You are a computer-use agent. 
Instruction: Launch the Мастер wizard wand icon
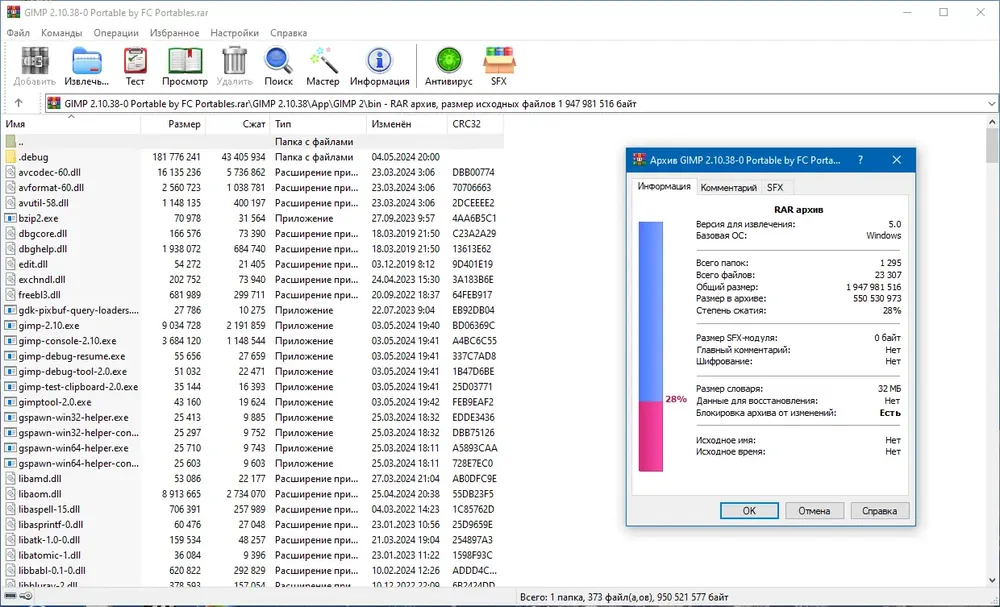[x=323, y=61]
